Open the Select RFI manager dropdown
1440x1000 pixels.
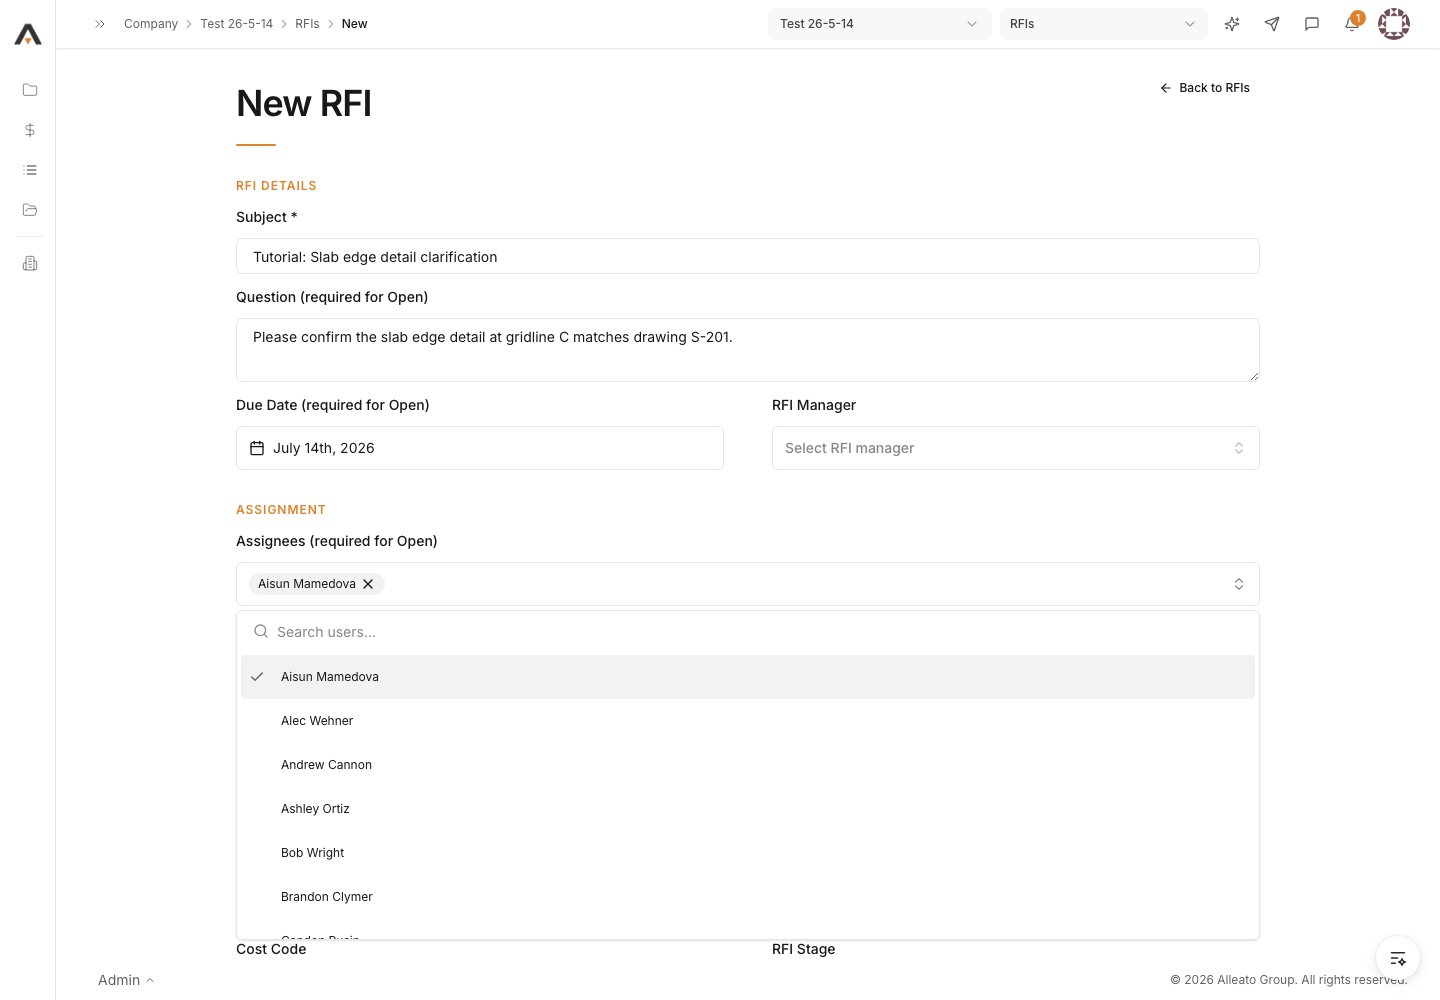pos(1015,448)
